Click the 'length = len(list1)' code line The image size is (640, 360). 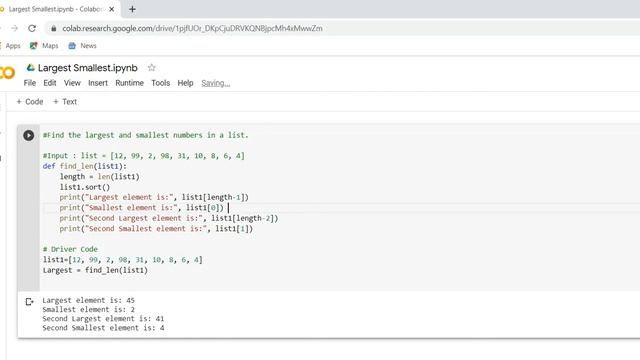coord(100,177)
